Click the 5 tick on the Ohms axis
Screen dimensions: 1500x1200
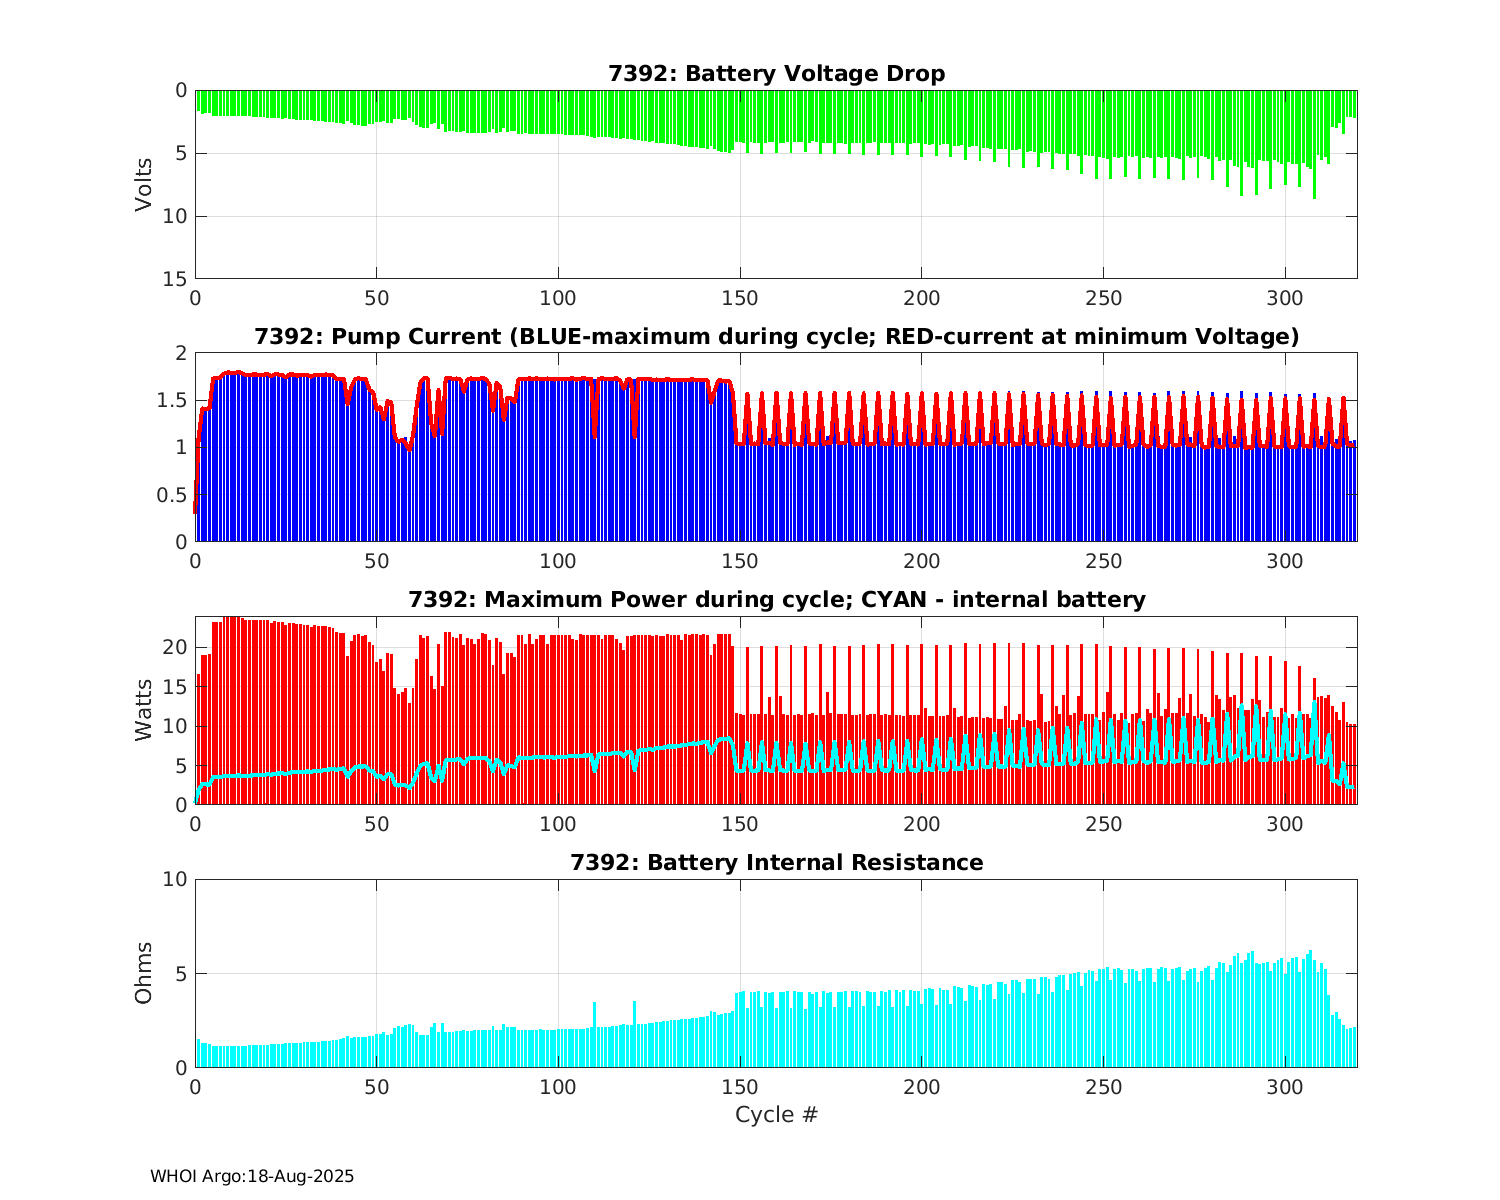tap(181, 974)
